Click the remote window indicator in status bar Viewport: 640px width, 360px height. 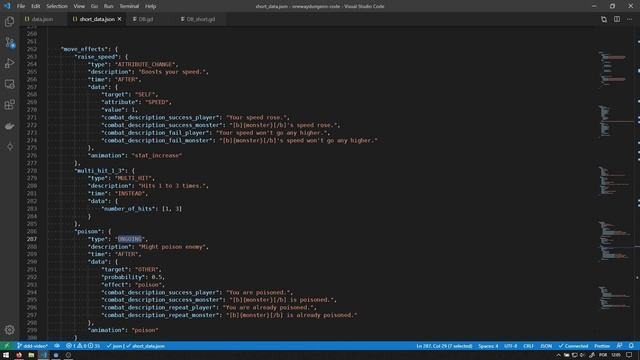pyautogui.click(x=6, y=346)
